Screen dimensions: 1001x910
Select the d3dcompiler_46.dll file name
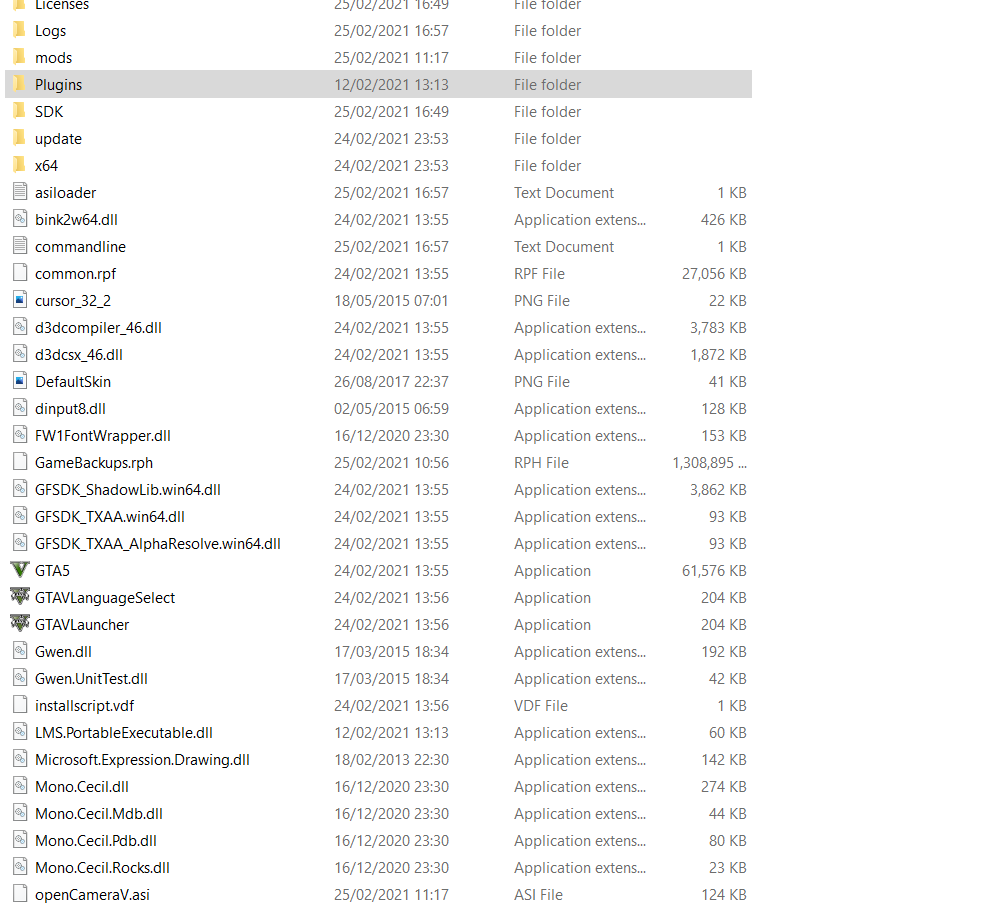pyautogui.click(x=98, y=328)
